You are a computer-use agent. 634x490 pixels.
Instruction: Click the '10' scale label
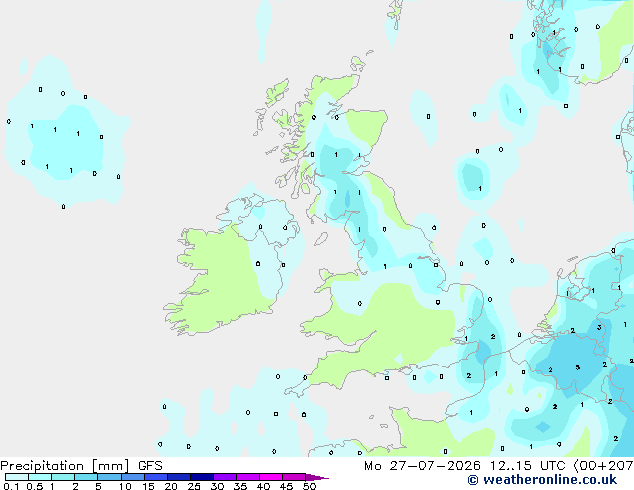(125, 486)
